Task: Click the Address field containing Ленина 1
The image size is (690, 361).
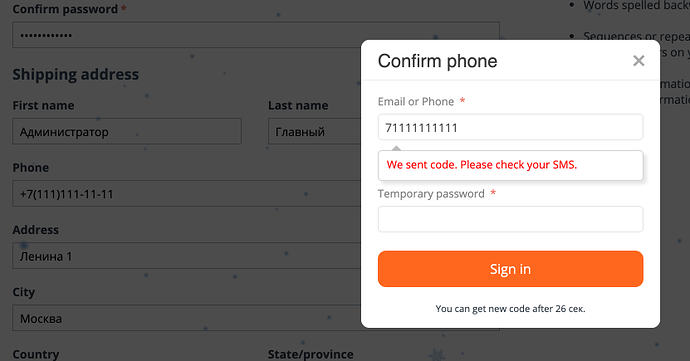Action: [x=187, y=256]
